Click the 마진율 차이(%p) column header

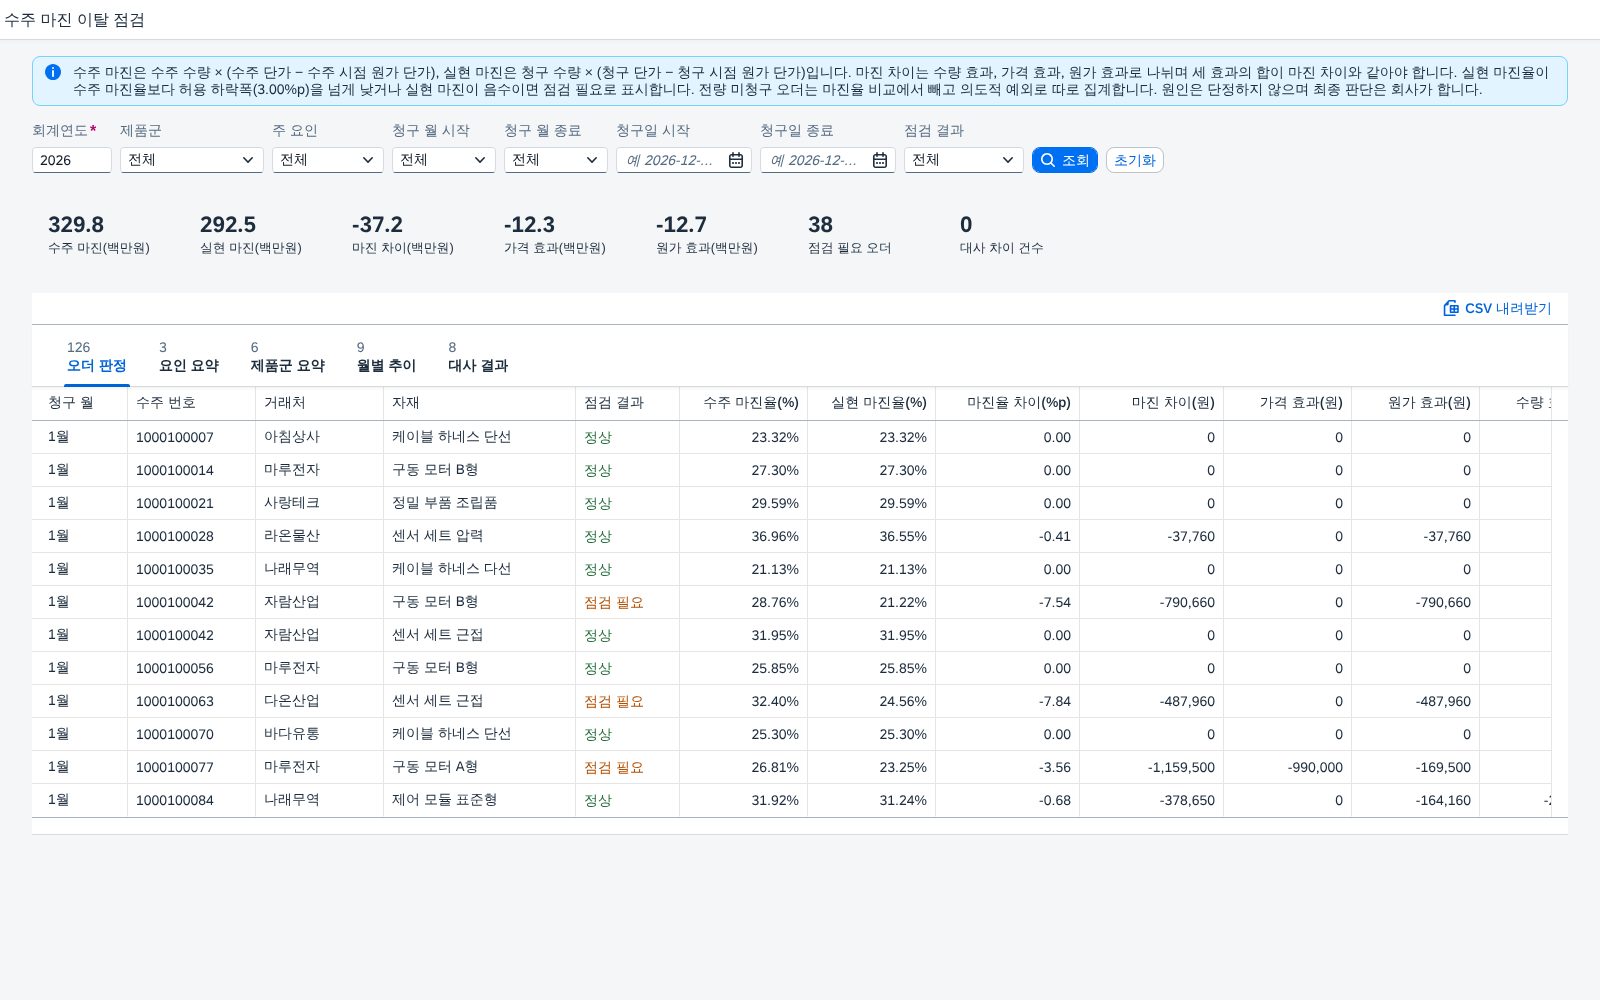pyautogui.click(x=1008, y=403)
